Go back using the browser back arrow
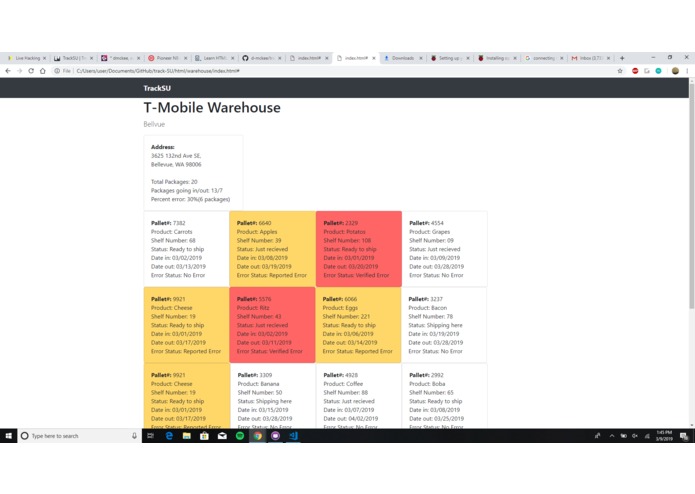Screen dimensions: 695x494 tap(8, 71)
